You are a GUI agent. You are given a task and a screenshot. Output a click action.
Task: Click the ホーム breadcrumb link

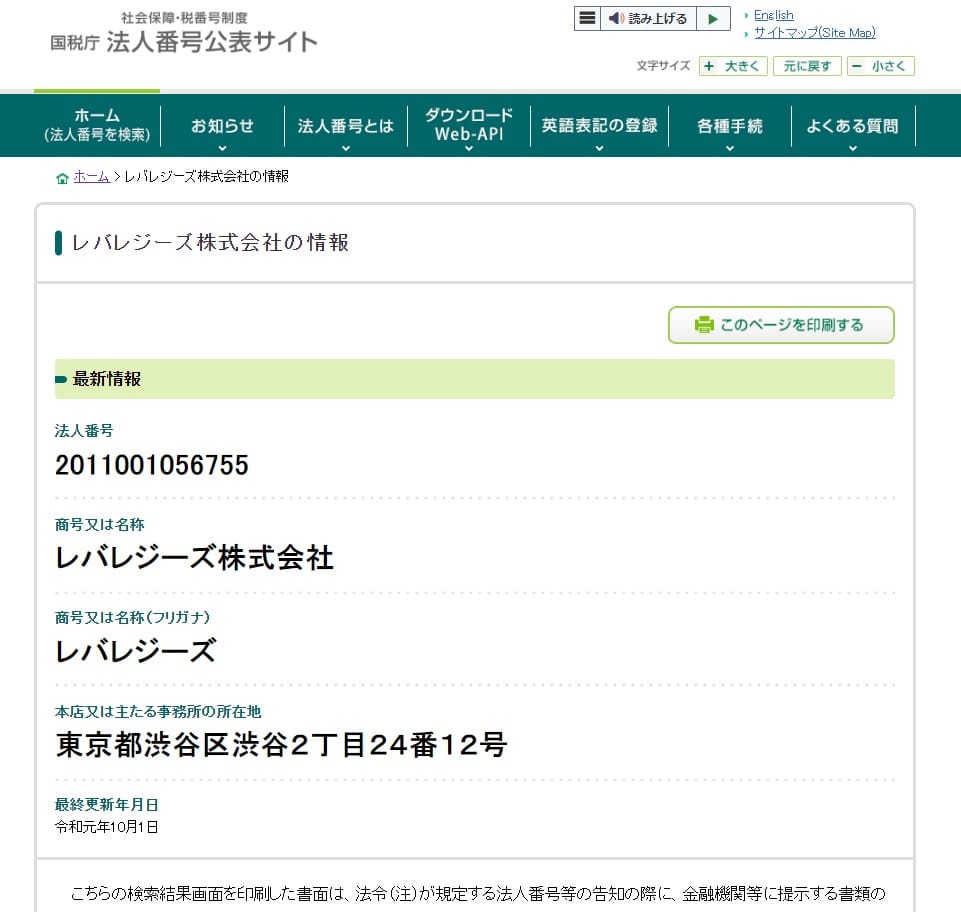click(x=91, y=177)
